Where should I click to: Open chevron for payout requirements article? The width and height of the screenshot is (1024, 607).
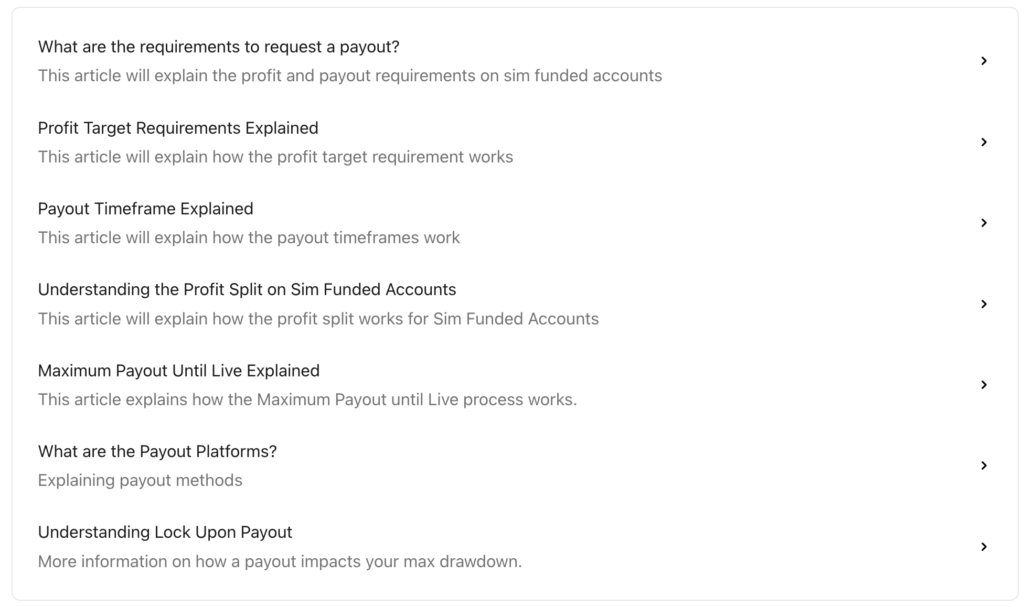(x=984, y=61)
